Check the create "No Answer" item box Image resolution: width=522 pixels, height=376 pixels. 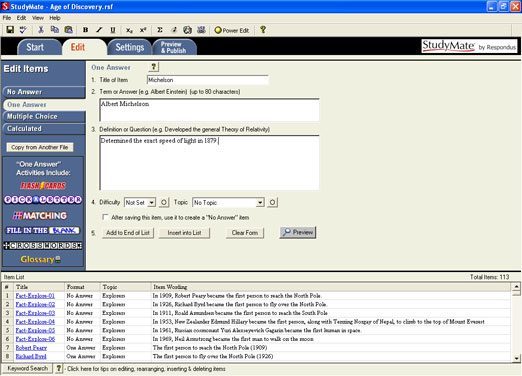click(x=105, y=217)
